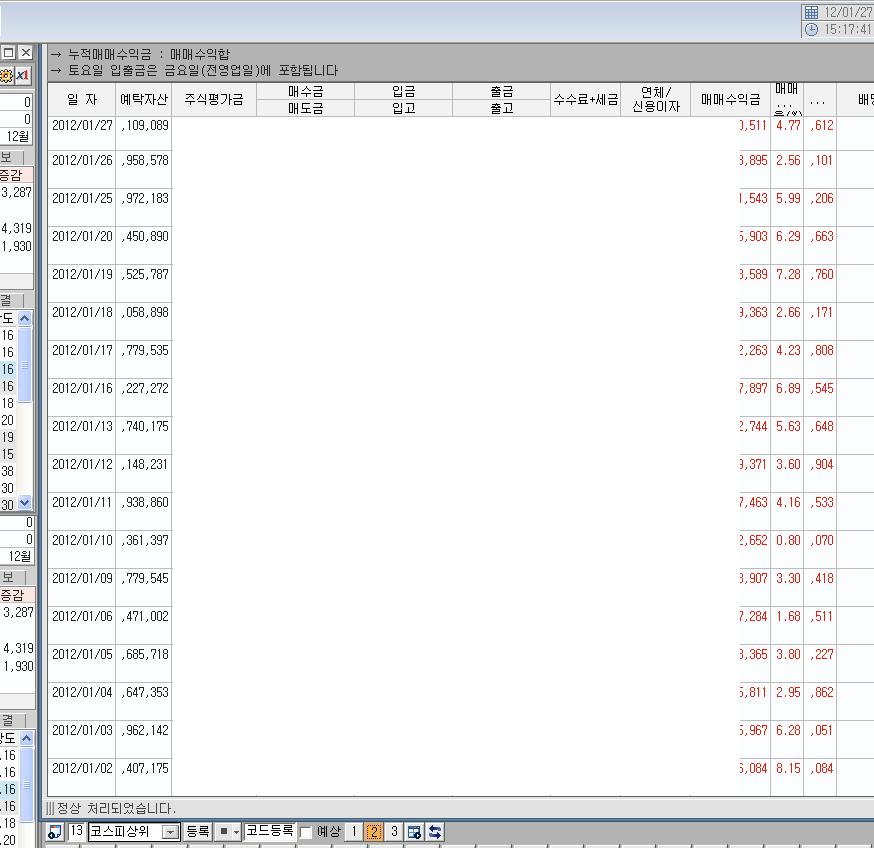
Task: Open the square stop button dropdown arrow
Action: tap(236, 832)
